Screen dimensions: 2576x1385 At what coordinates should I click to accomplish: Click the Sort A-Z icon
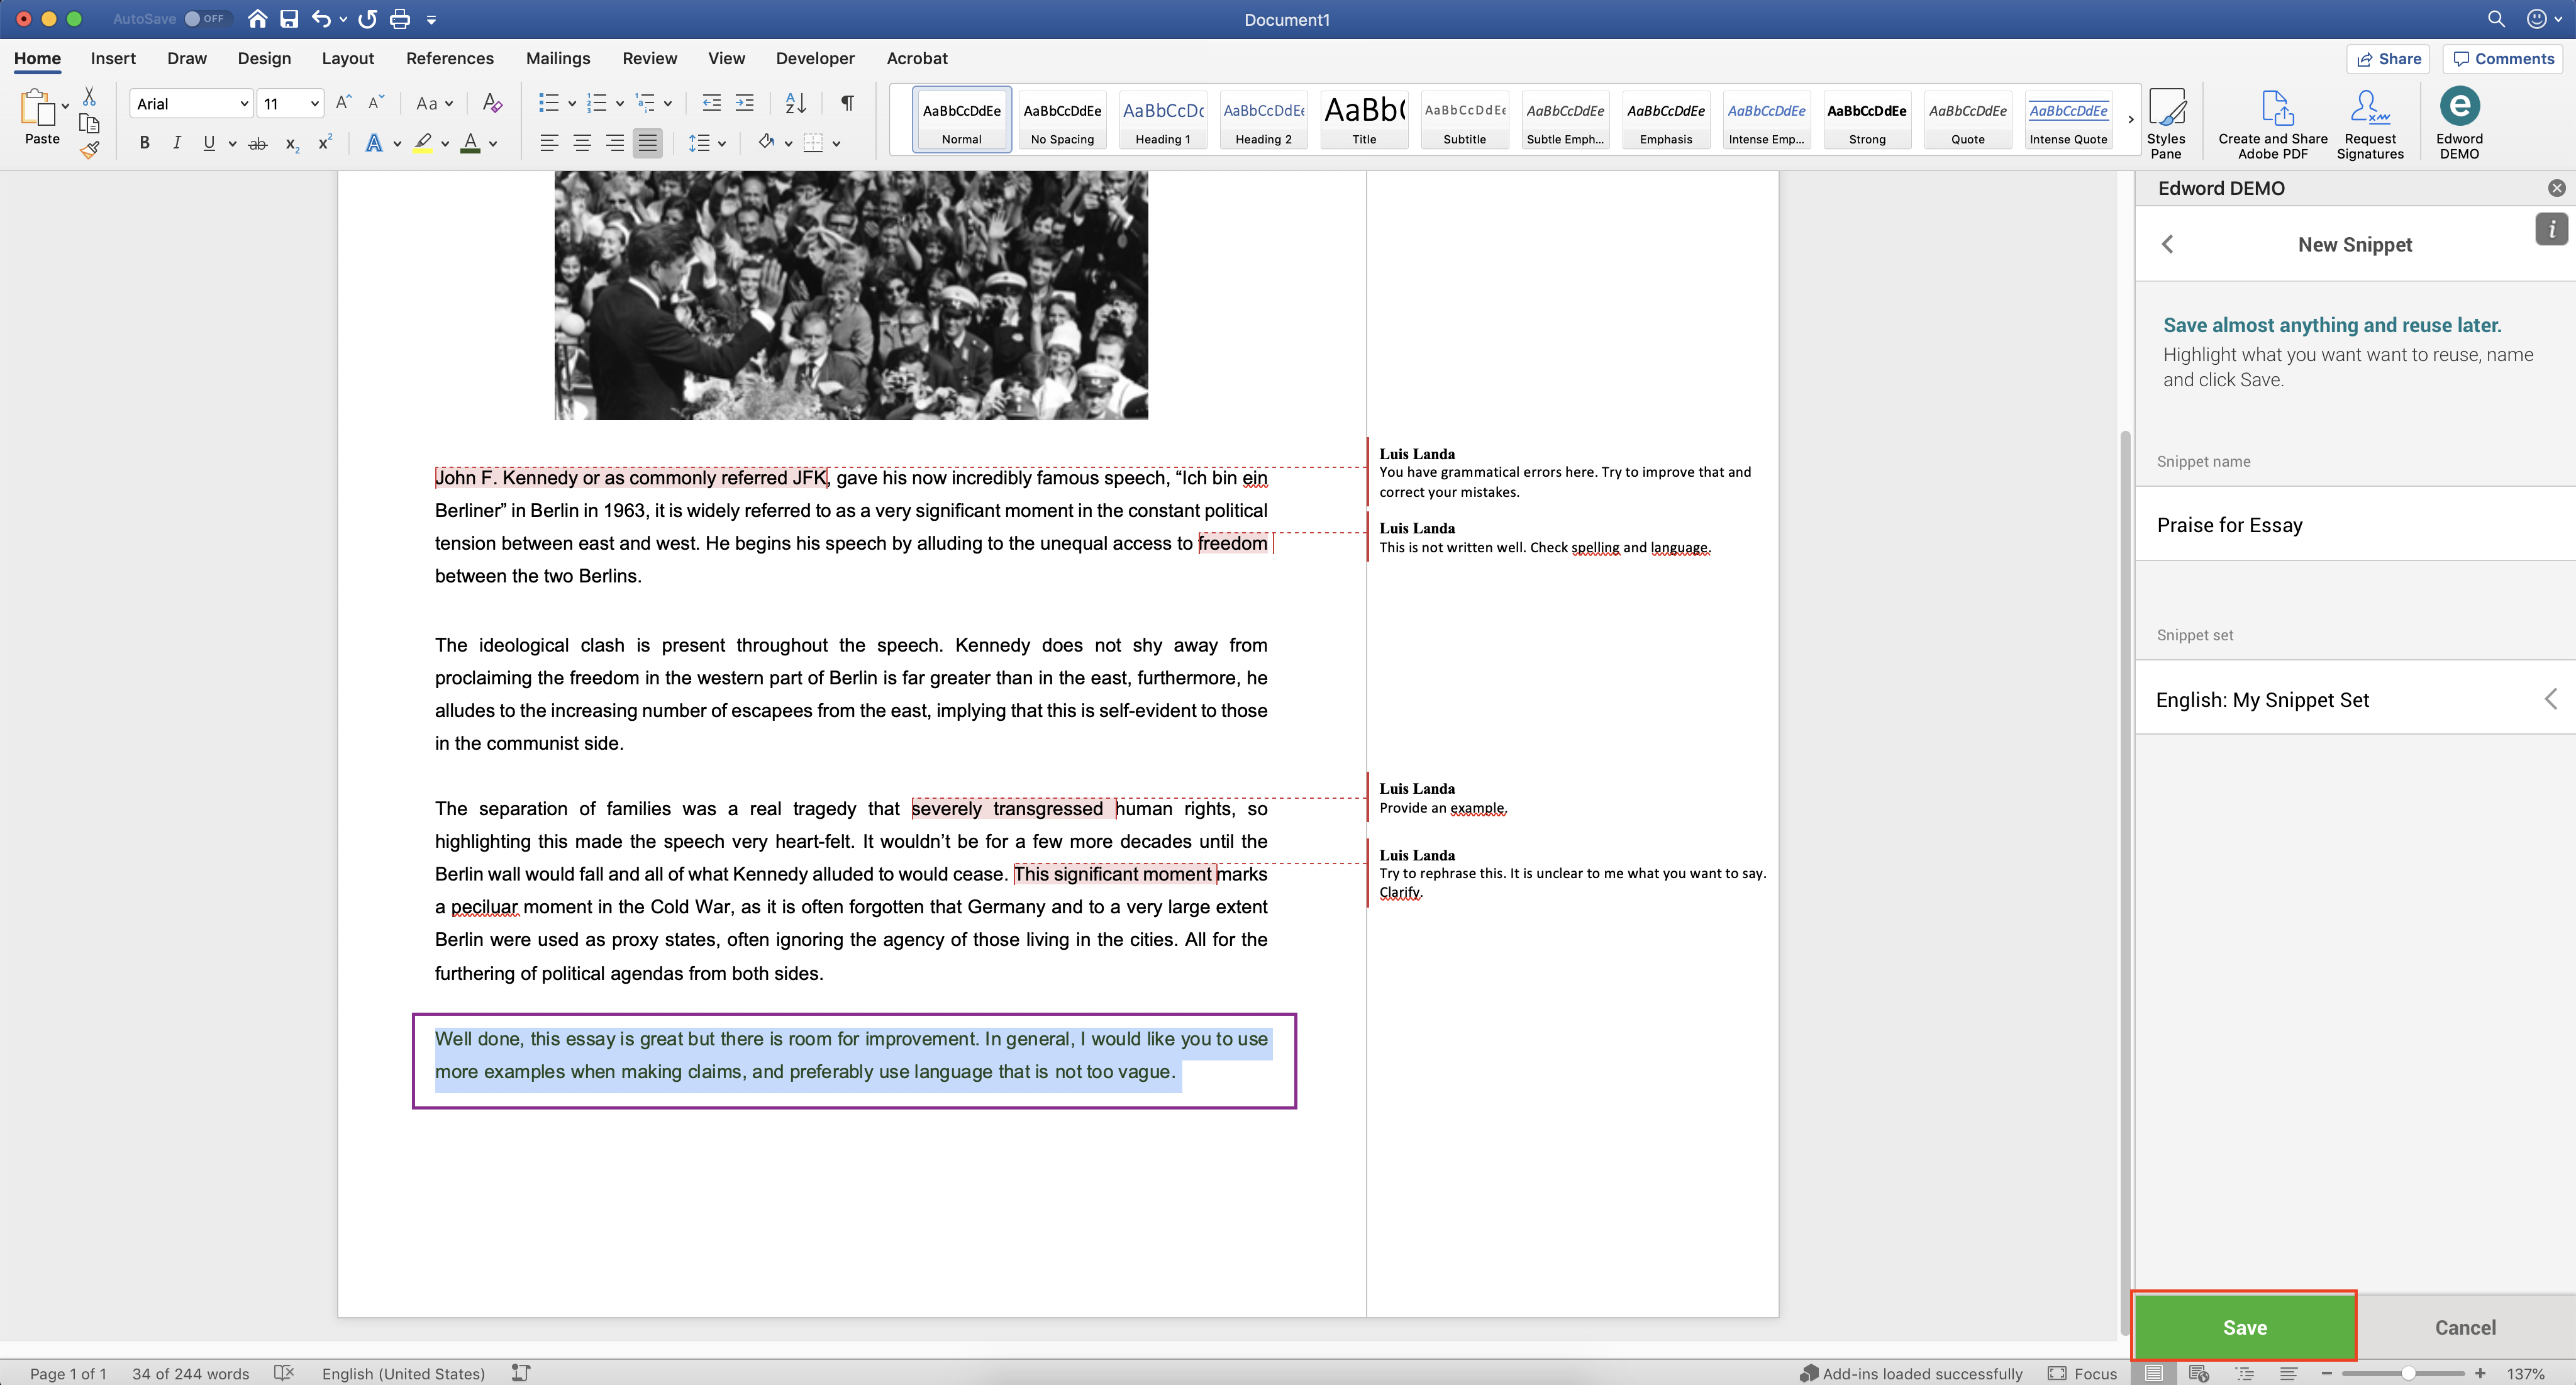795,103
